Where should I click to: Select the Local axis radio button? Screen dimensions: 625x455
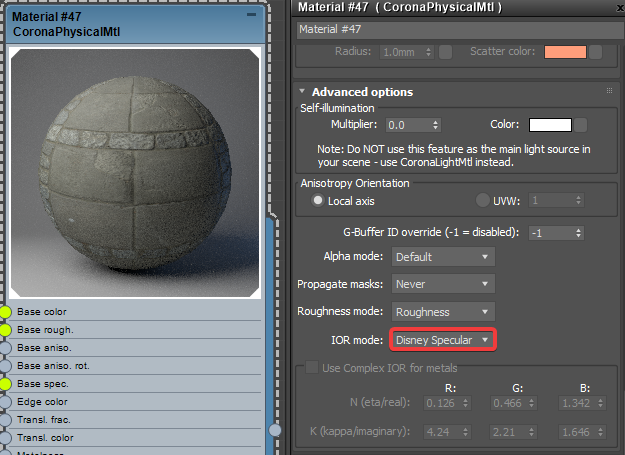tap(318, 200)
